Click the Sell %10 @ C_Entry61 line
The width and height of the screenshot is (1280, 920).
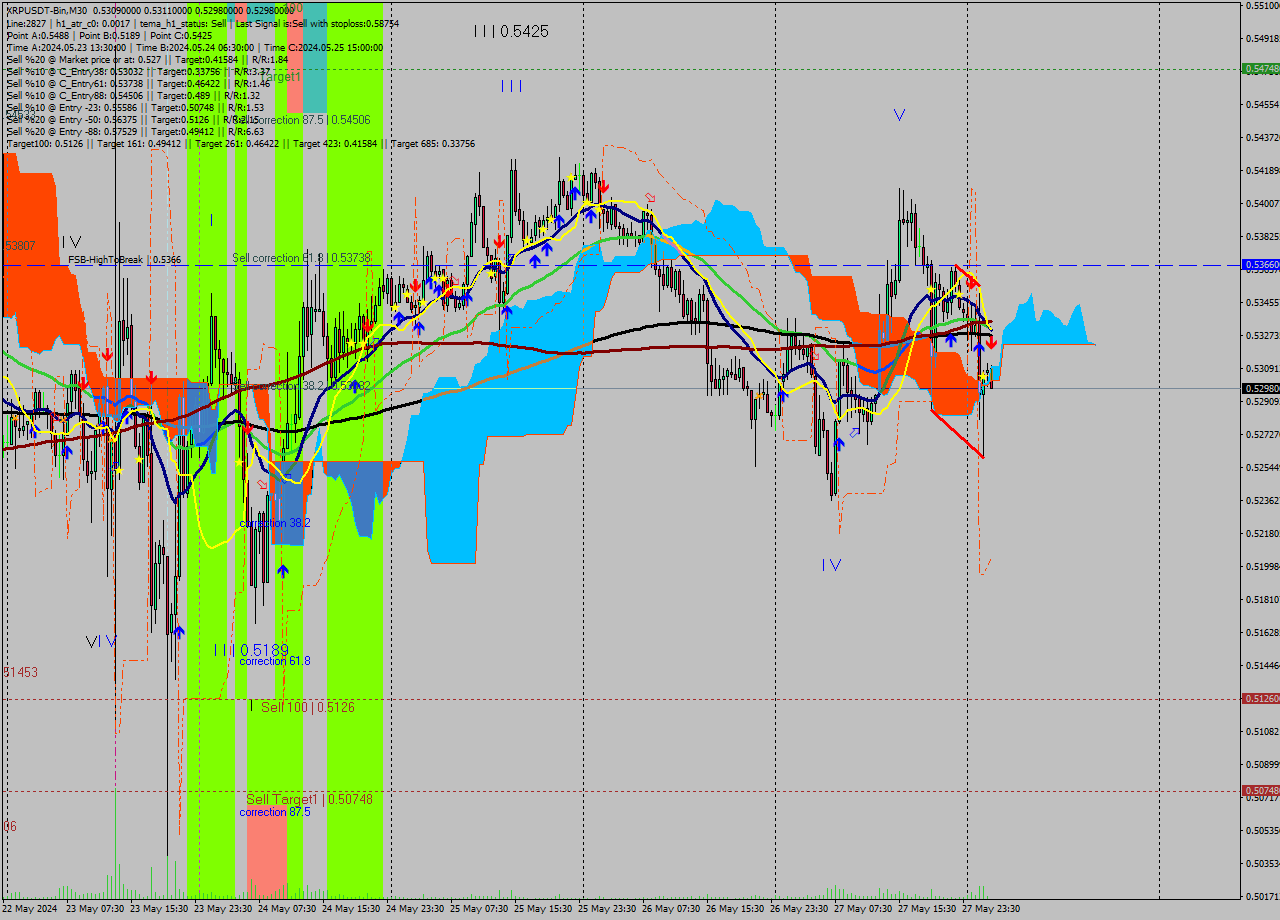[x=139, y=83]
